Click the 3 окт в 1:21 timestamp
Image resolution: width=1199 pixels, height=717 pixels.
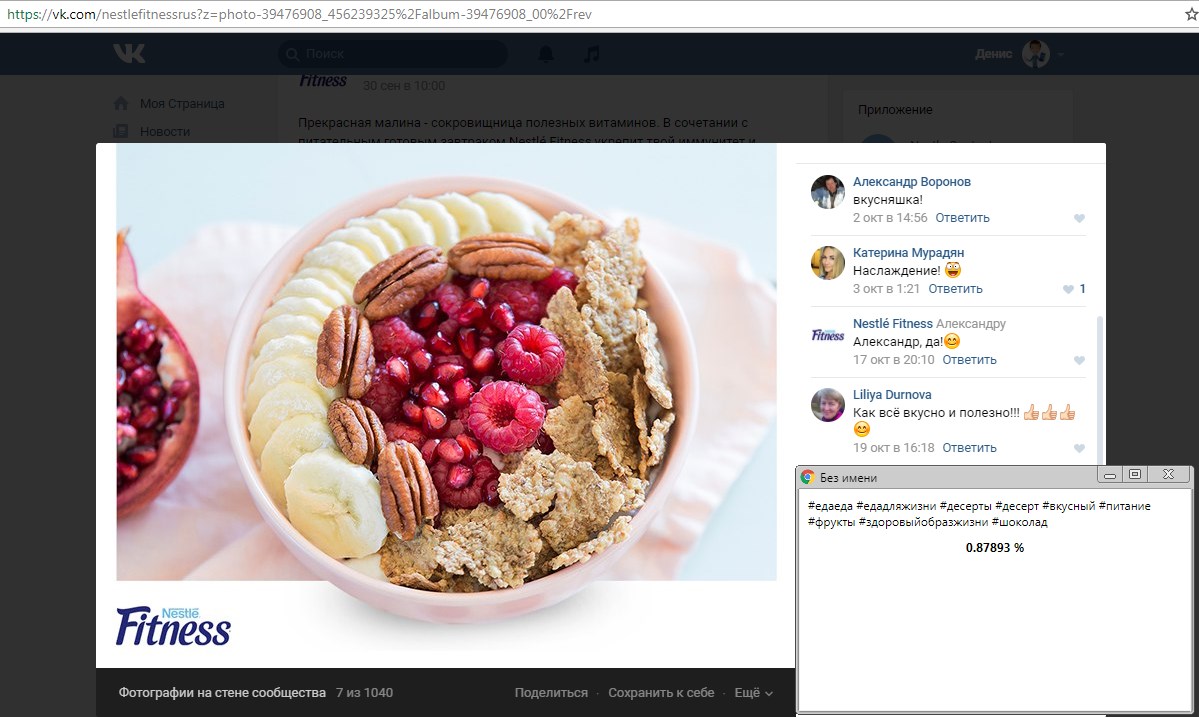click(886, 289)
